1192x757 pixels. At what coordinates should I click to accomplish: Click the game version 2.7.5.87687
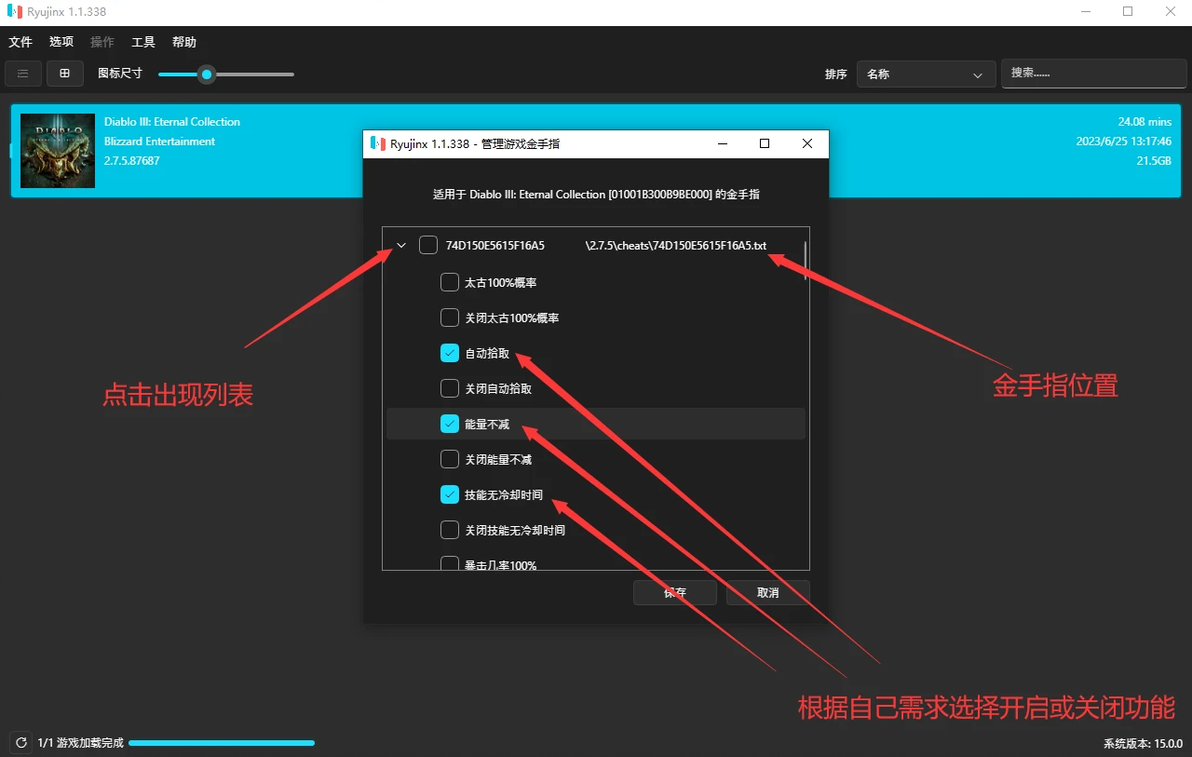click(132, 161)
